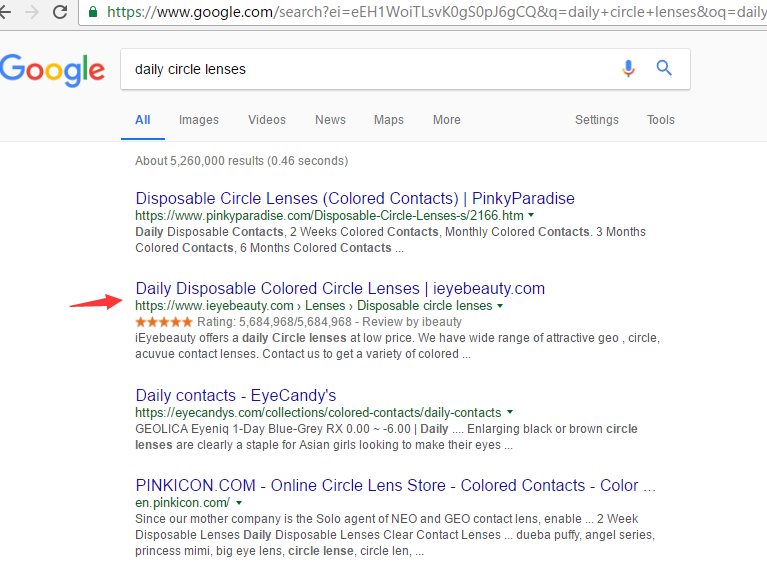The height and width of the screenshot is (581, 767).
Task: Expand dropdown arrow after 'Disposable circle lenses' breadcrumb
Action: 500,306
